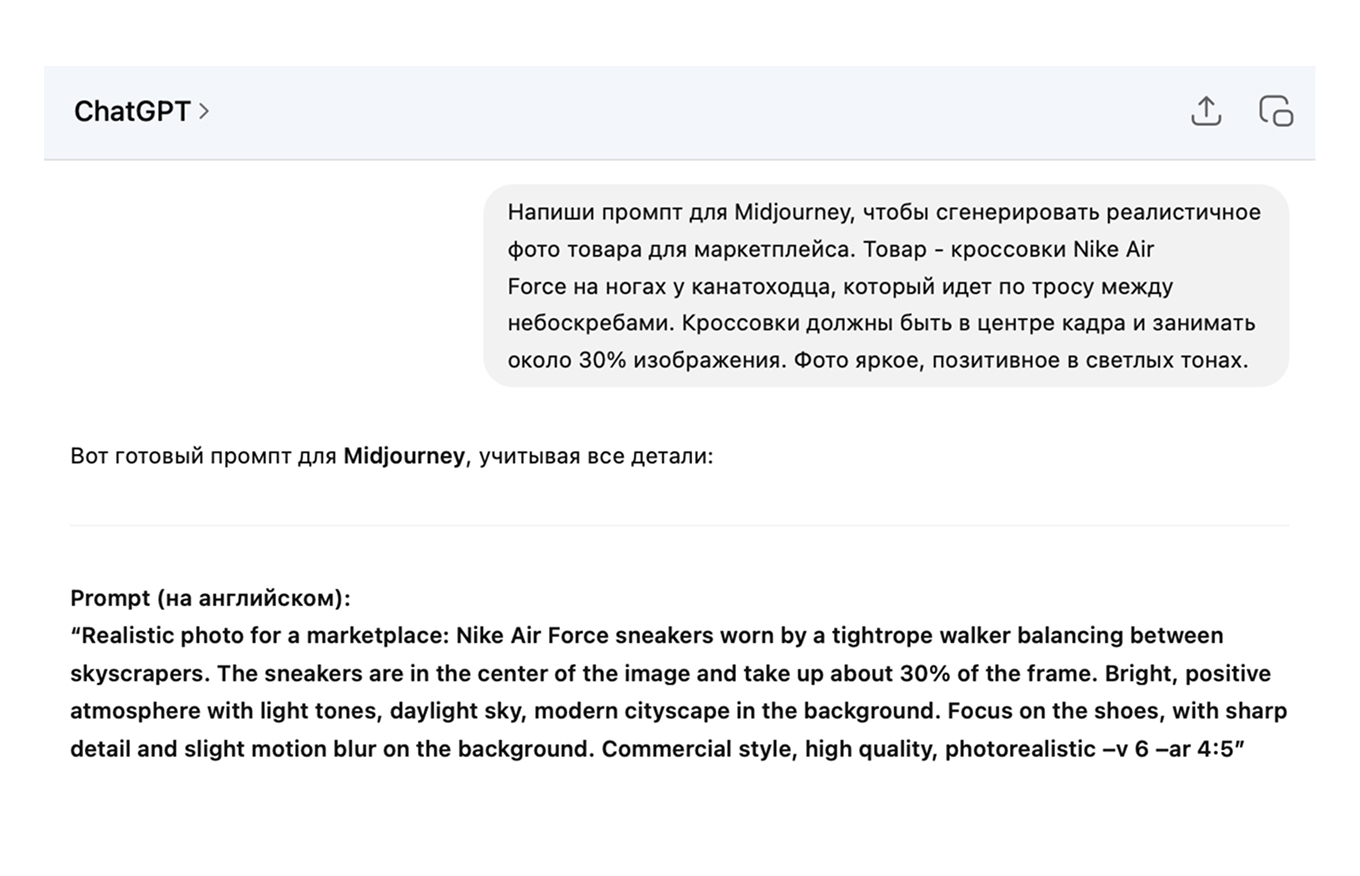Select the user message bubble about Midjourney

886,286
